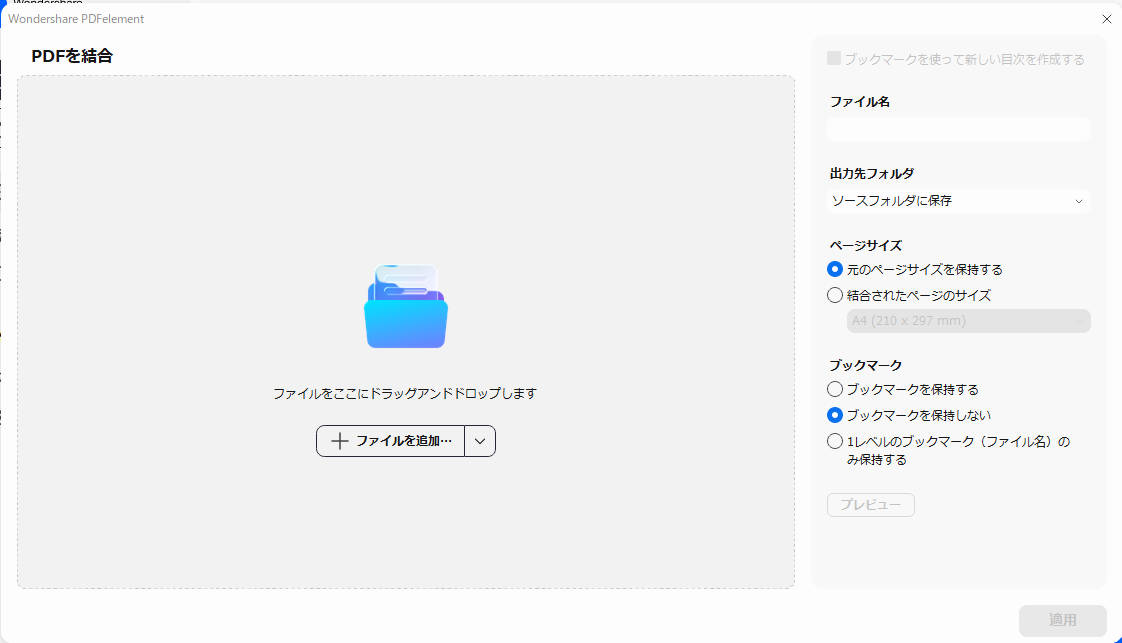Click the ファイル名 input field

[x=958, y=129]
